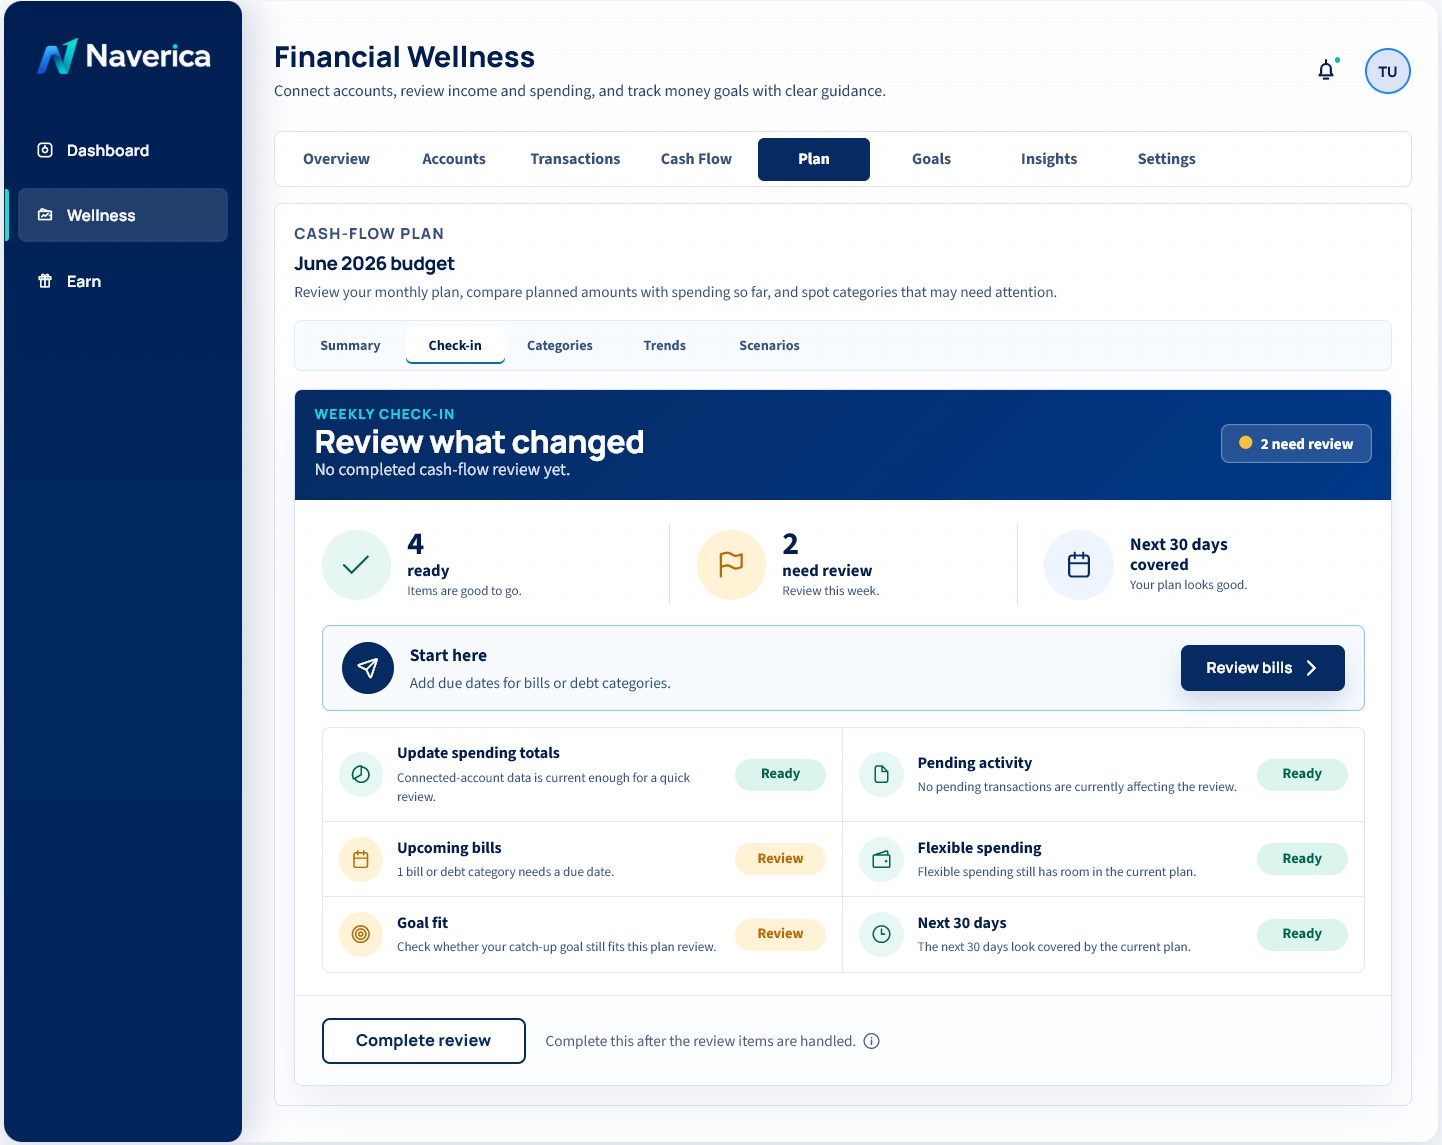Switch to the Transactions tab
Image resolution: width=1442 pixels, height=1145 pixels.
pyautogui.click(x=575, y=159)
